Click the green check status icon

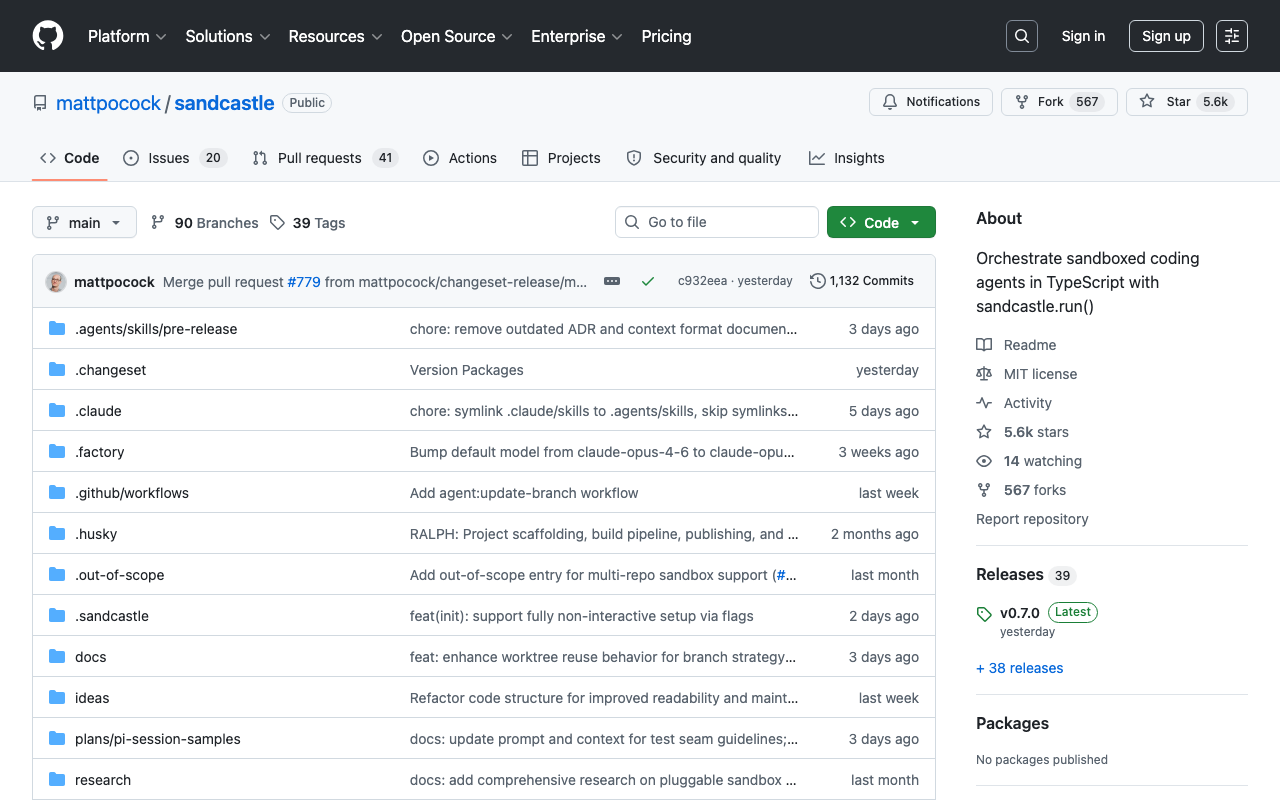[648, 281]
